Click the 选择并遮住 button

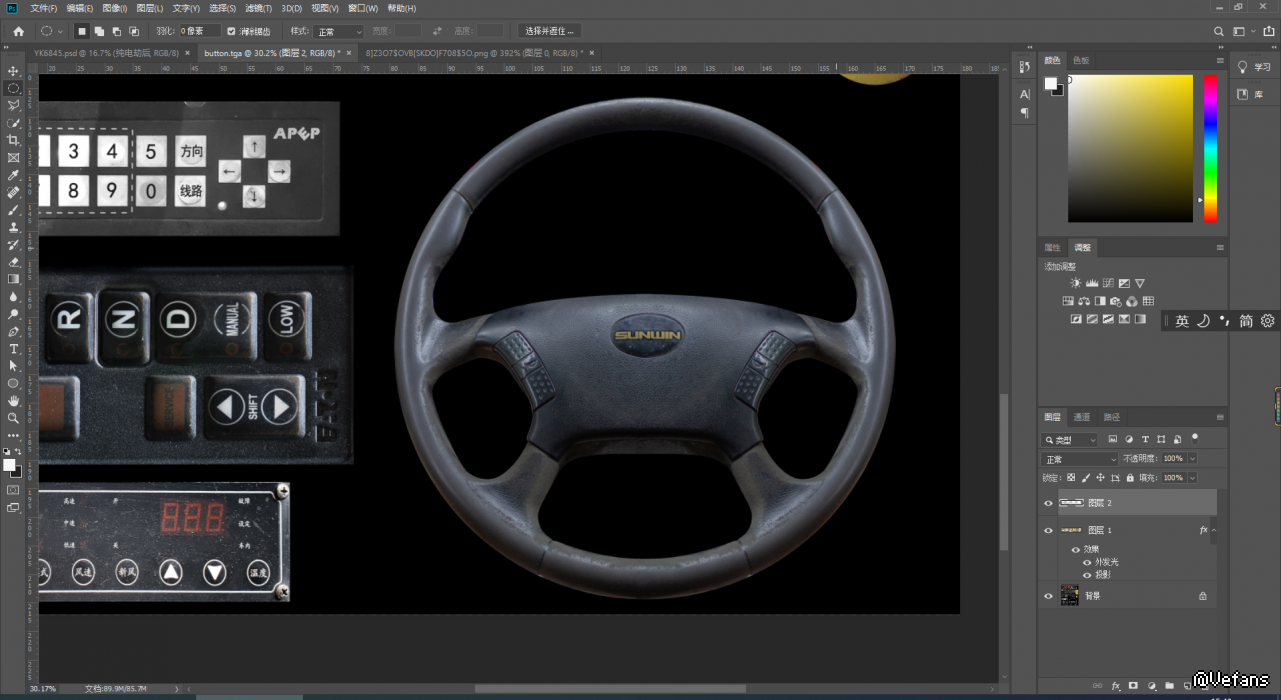[549, 31]
